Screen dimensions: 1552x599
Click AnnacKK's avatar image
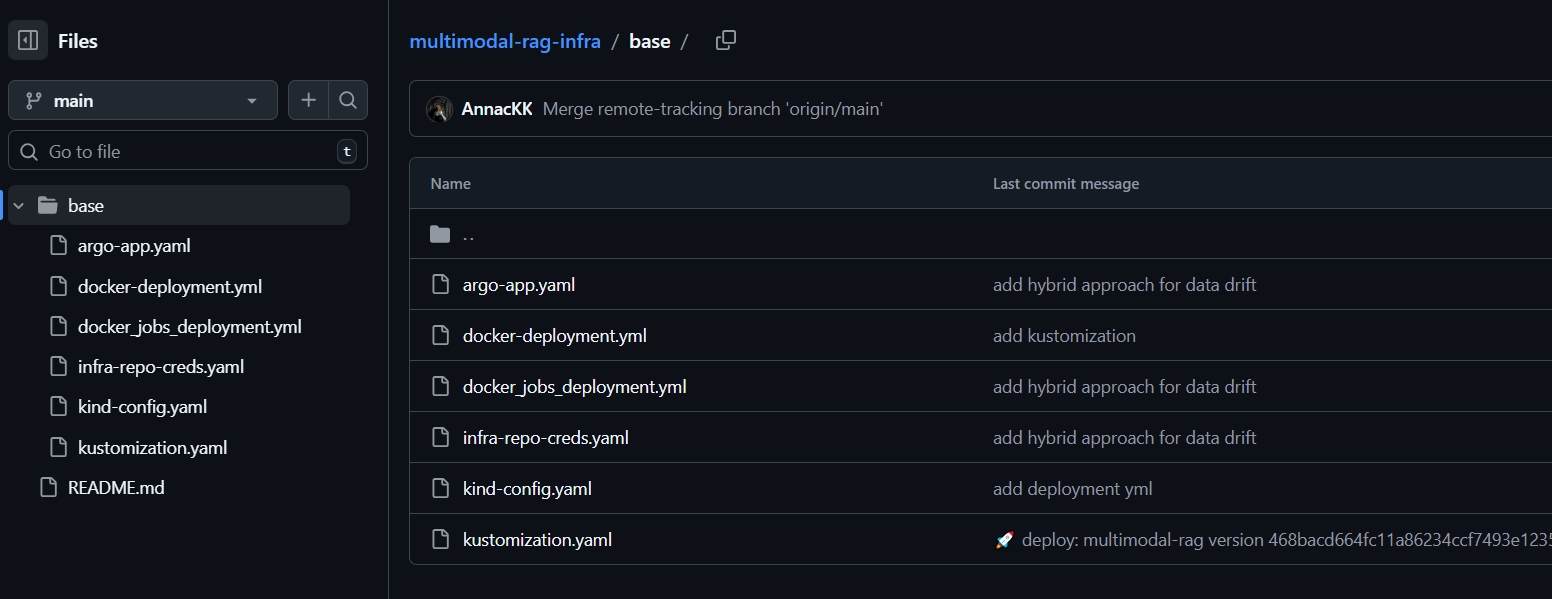click(439, 109)
